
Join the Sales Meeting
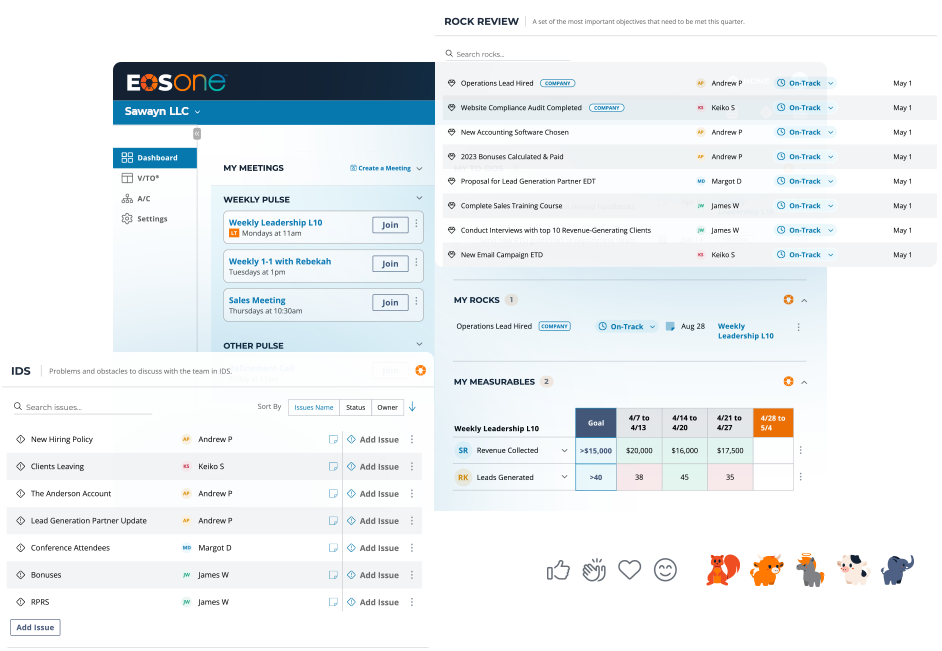pos(390,303)
